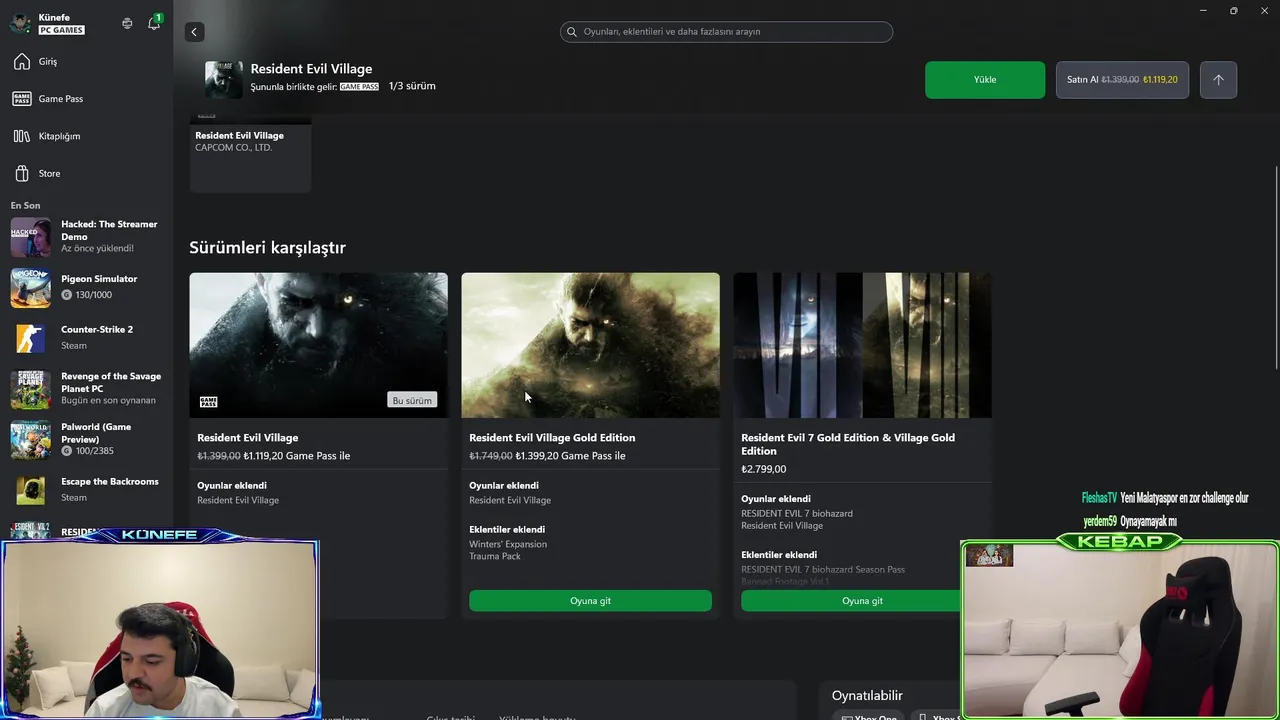Open Palworld (Game Preview) in recents

pos(86,439)
